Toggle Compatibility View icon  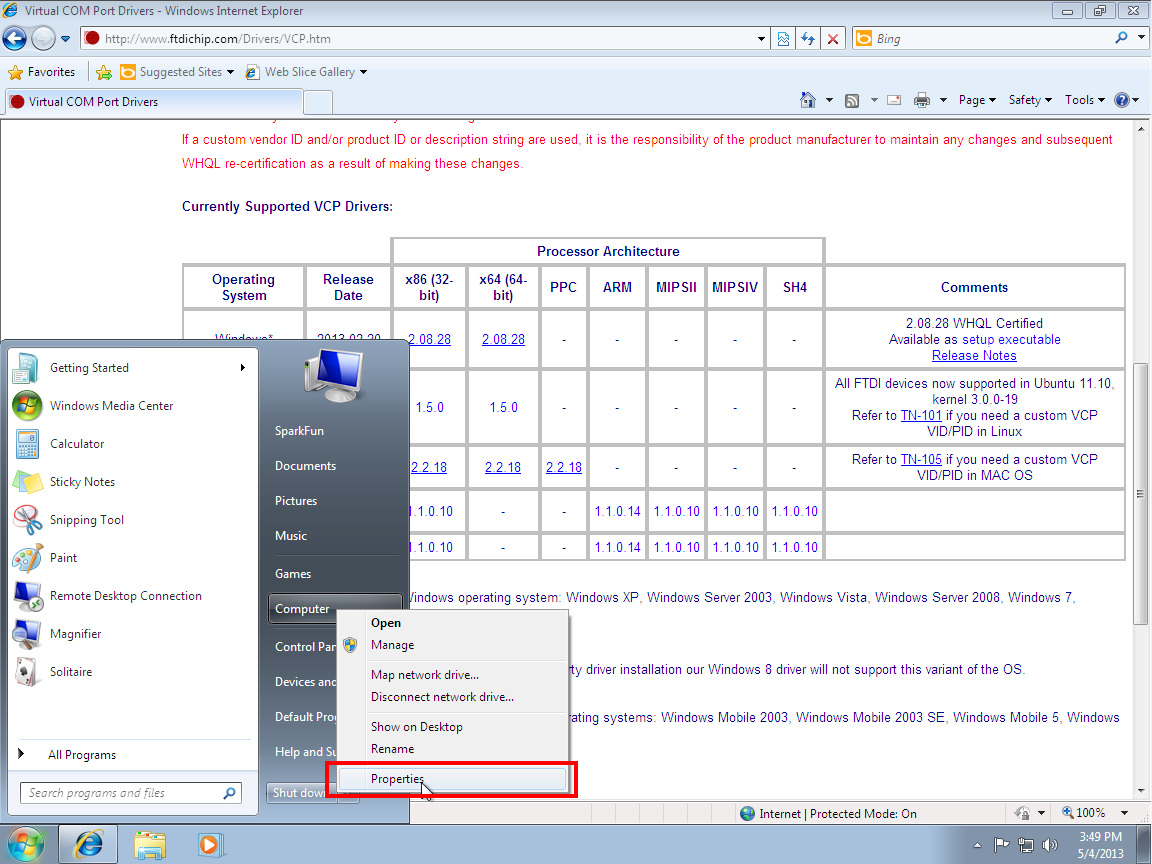[x=783, y=39]
